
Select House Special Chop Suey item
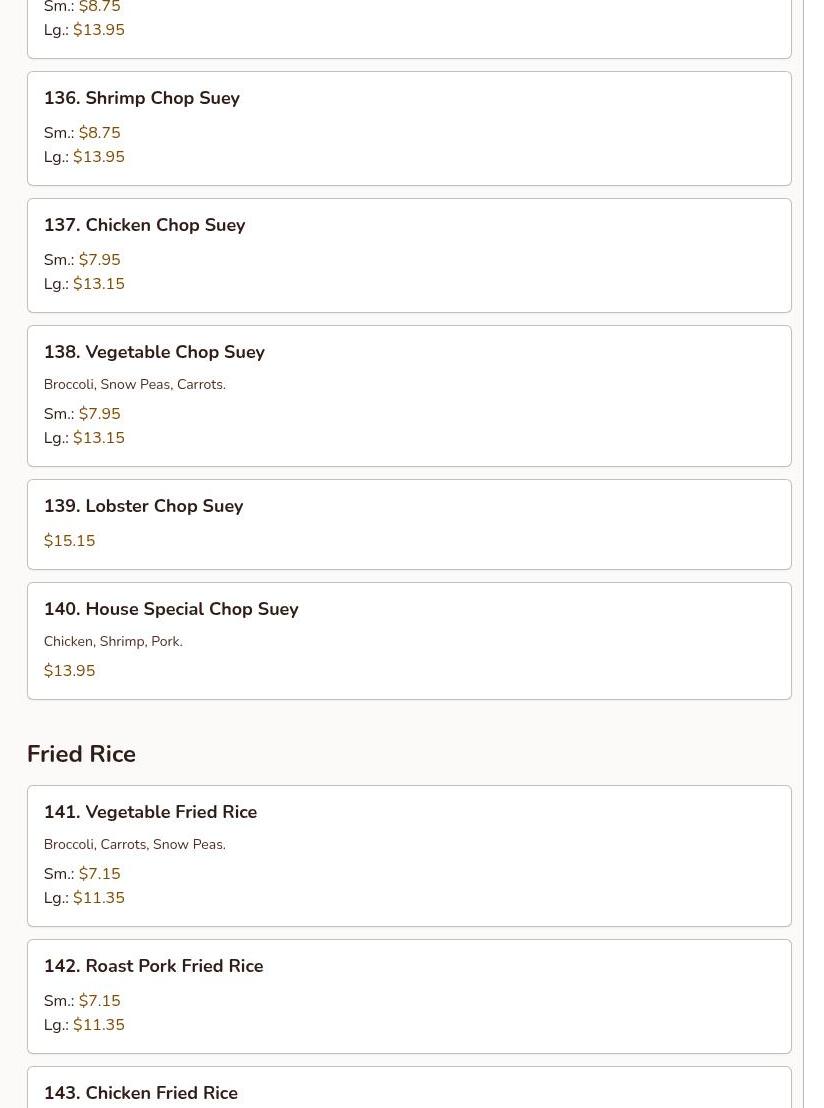[191, 609]
